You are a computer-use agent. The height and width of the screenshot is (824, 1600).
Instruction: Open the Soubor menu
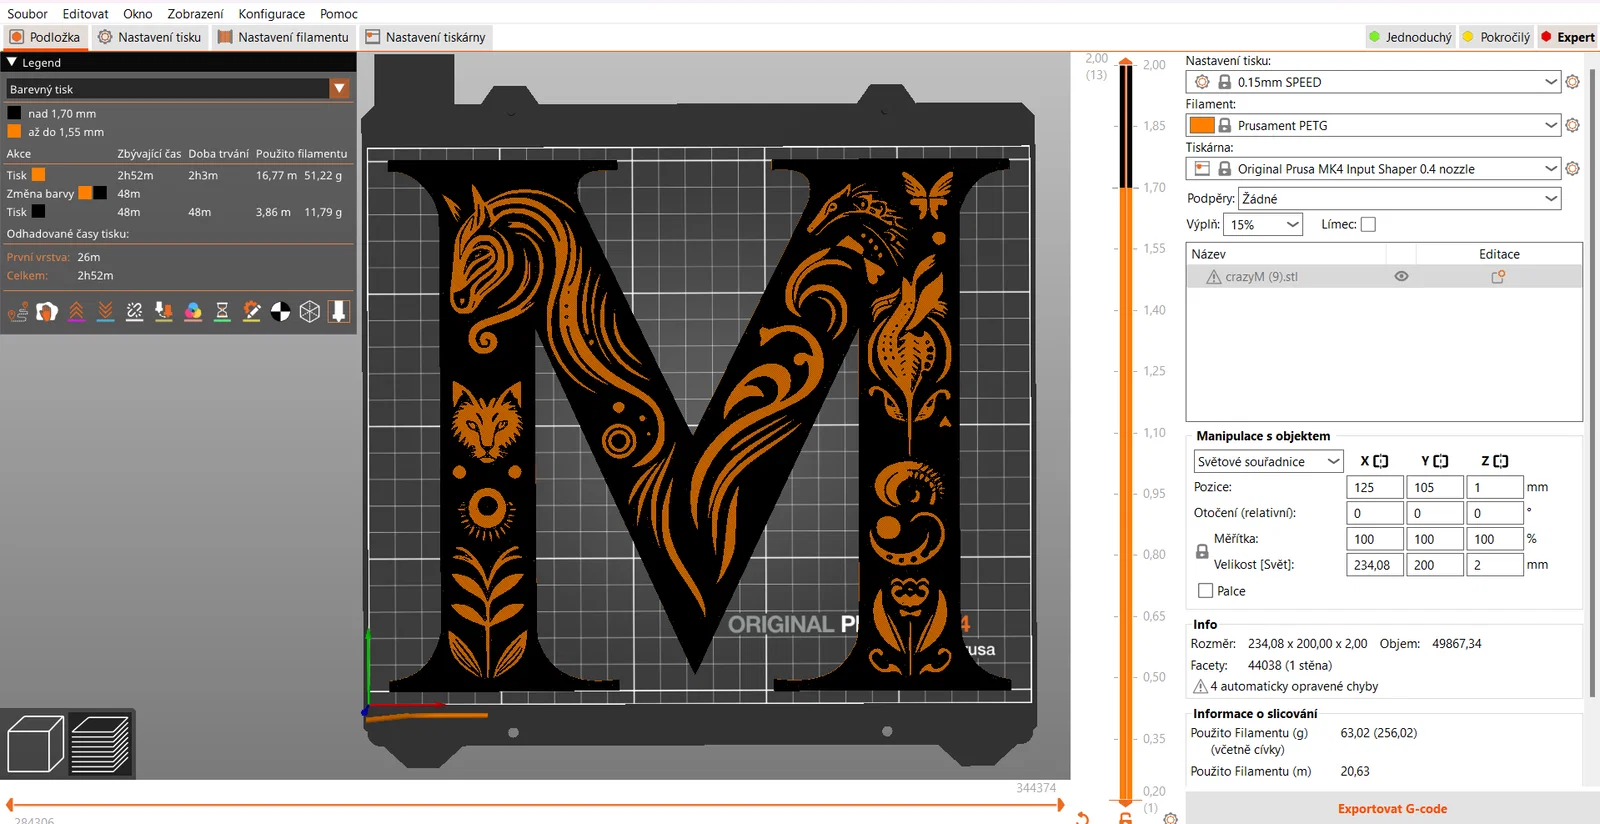click(27, 14)
